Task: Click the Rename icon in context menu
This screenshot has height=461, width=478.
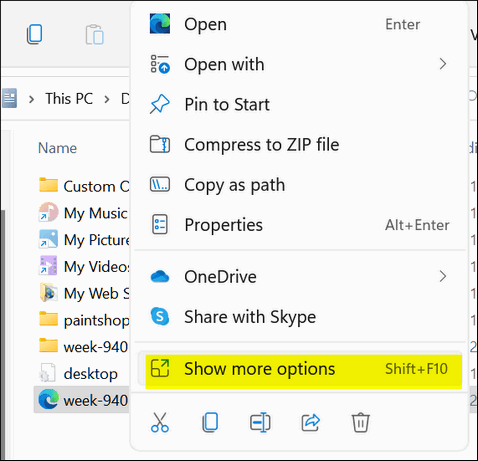Action: 260,422
